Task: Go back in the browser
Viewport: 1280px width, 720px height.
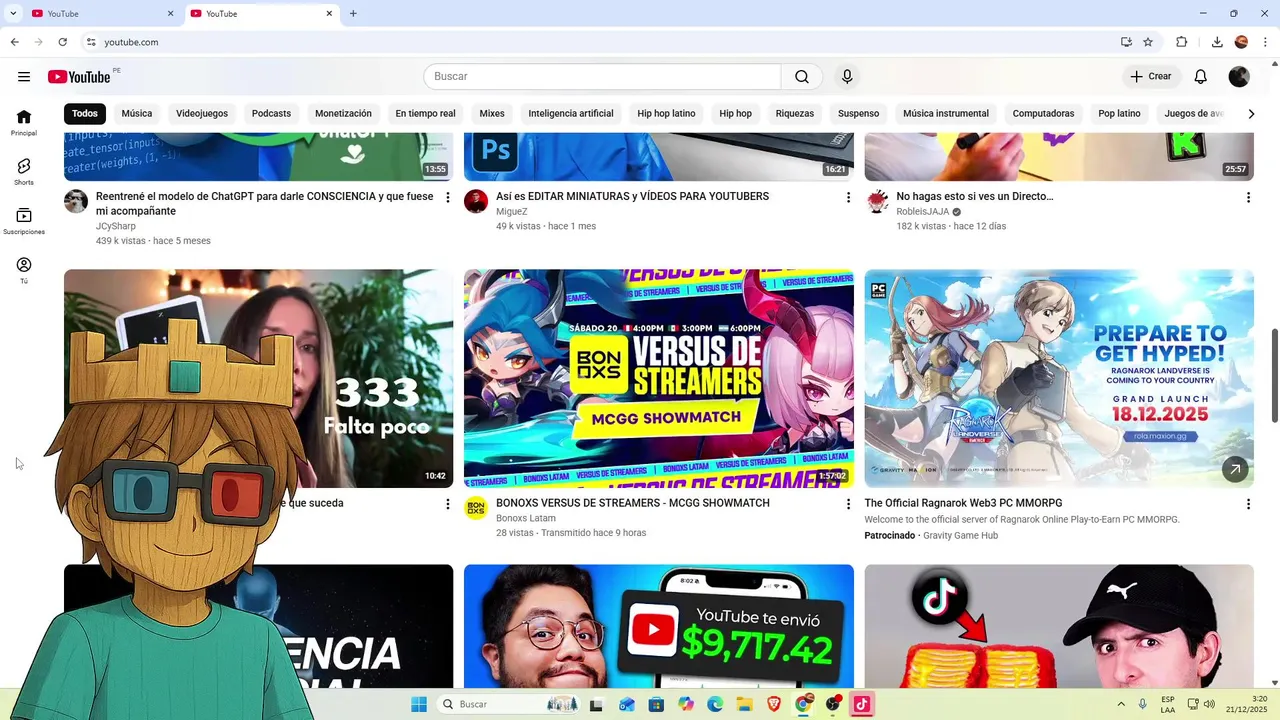Action: tap(14, 42)
